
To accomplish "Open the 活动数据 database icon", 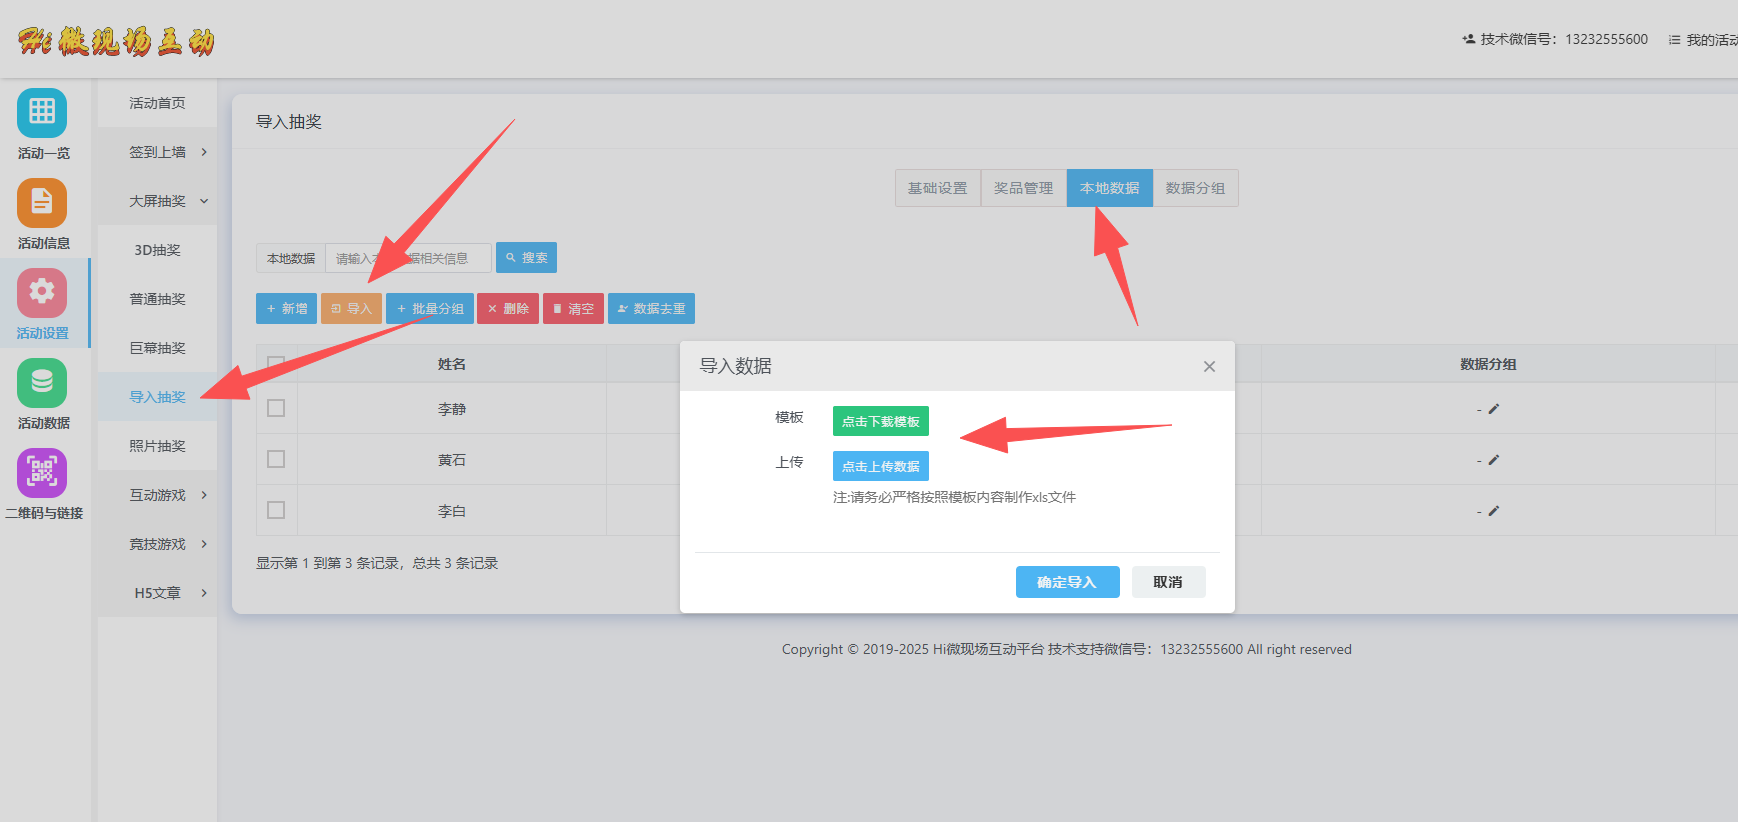I will 42,383.
